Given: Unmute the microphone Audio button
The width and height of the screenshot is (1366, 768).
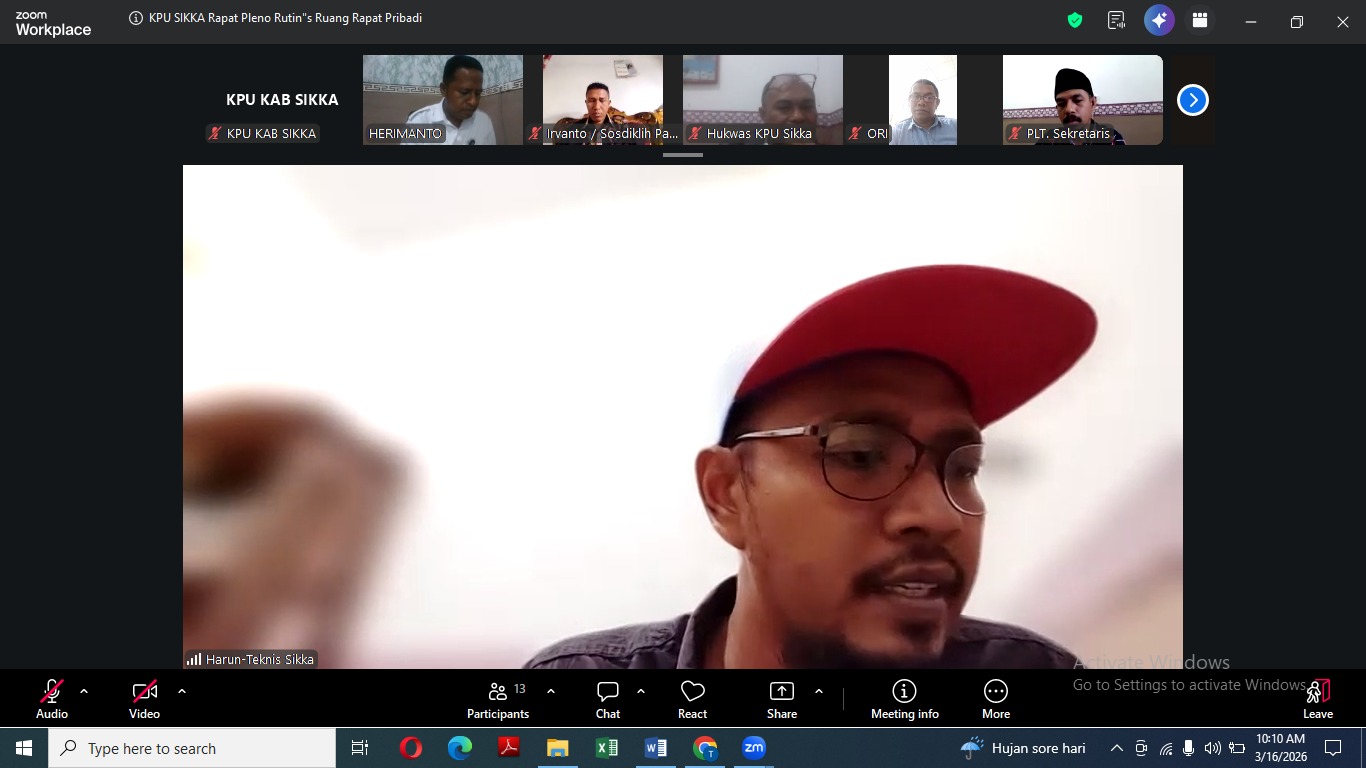Looking at the screenshot, I should coord(52,699).
